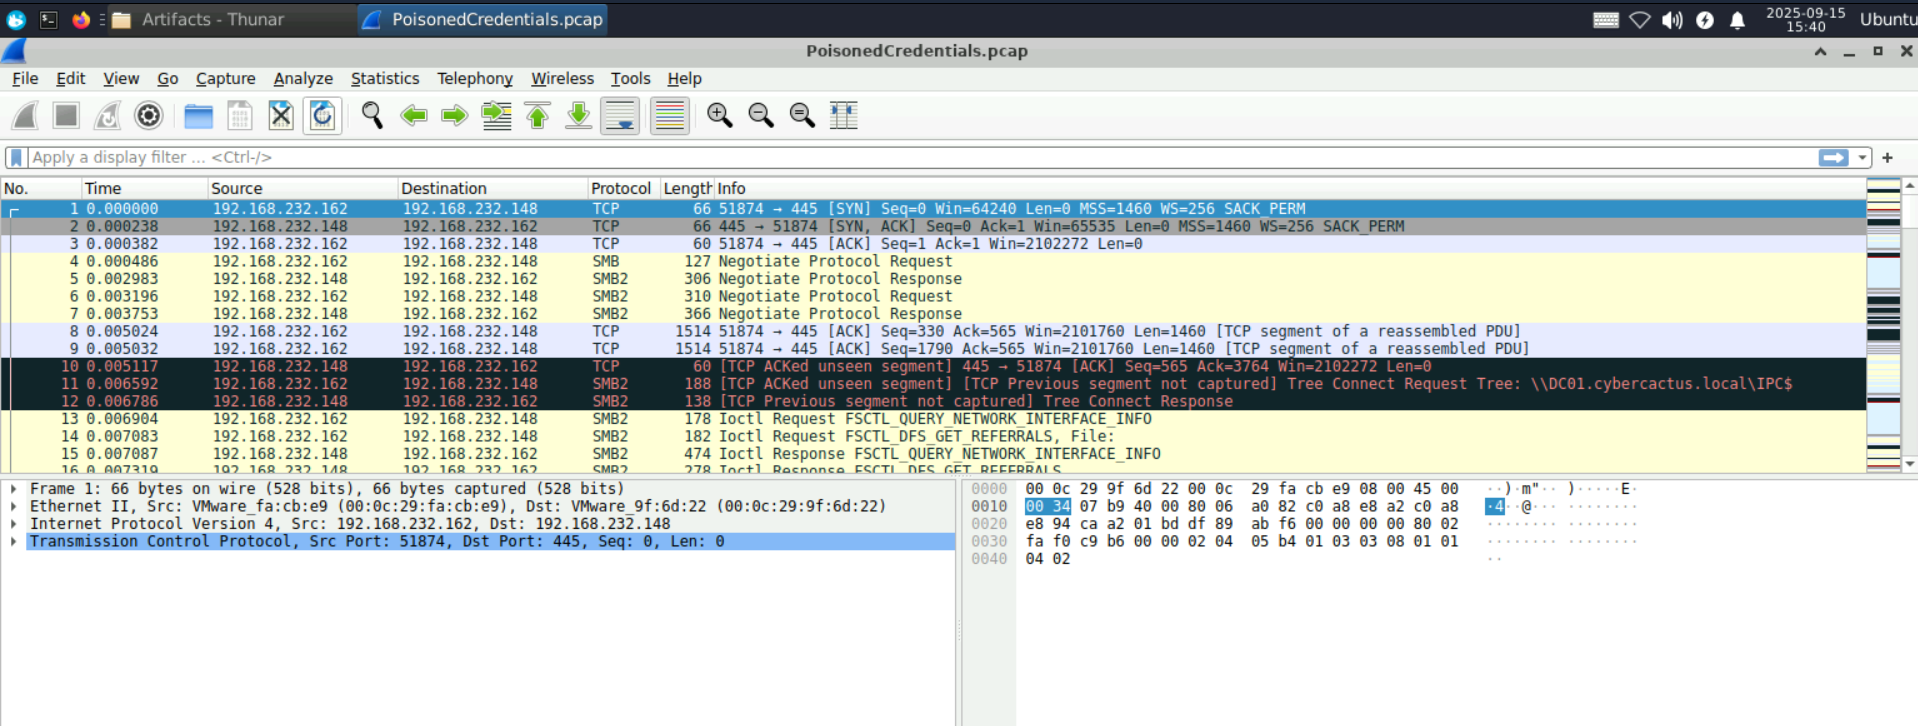Screen dimensions: 1918x726
Task: Switch to the Artifacts - Thunar taskbar window
Action: click(x=212, y=19)
